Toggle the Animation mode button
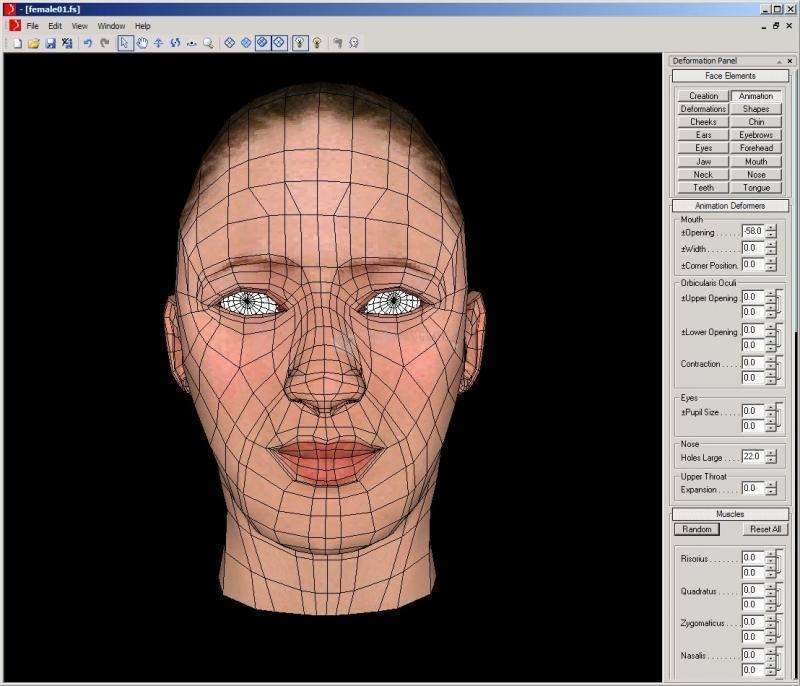800x686 pixels. pos(756,96)
